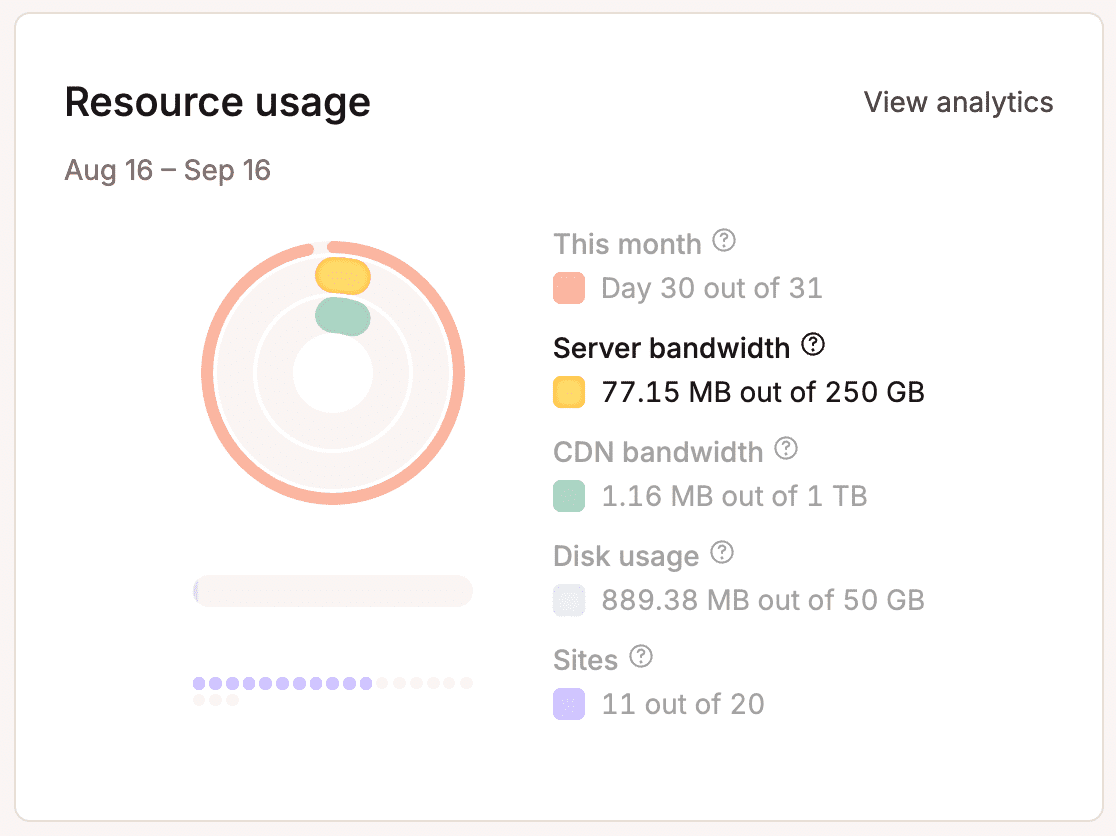Select the Server bandwidth label
The width and height of the screenshot is (1116, 836).
[x=671, y=348]
